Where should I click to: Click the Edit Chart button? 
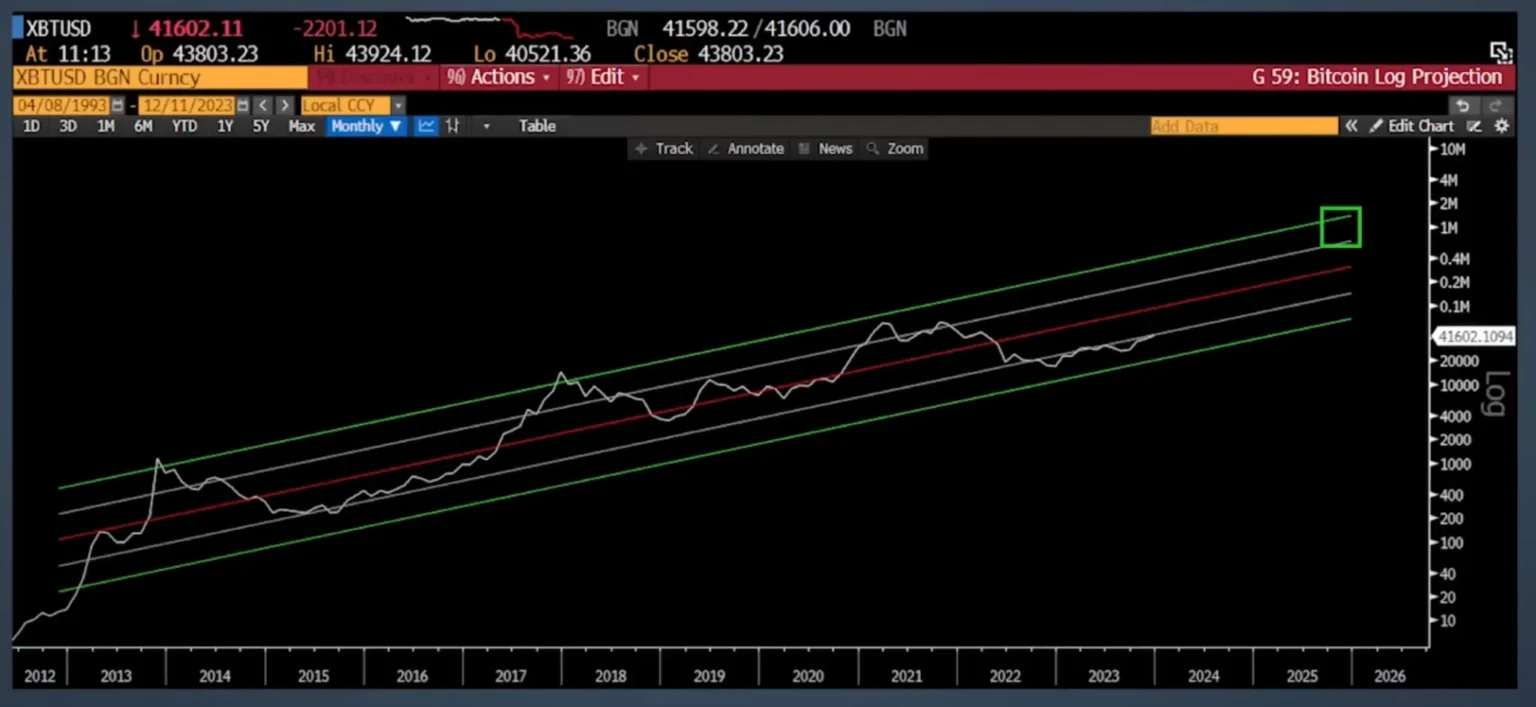coord(1411,126)
